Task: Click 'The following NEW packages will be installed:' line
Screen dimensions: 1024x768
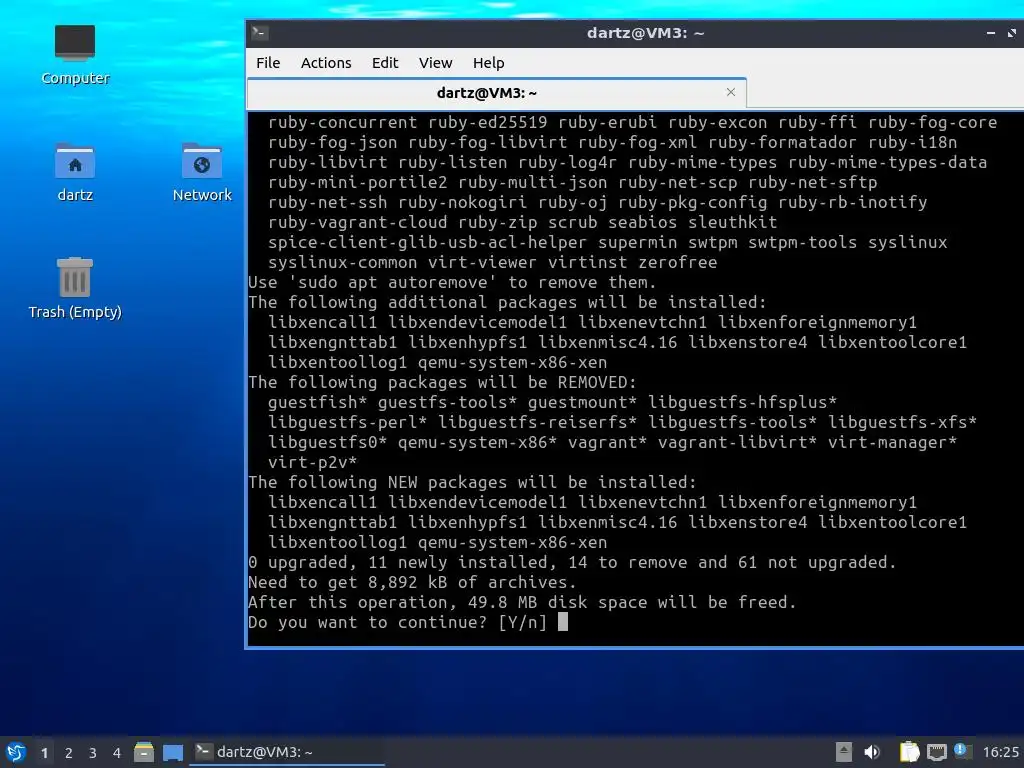Action: point(472,482)
